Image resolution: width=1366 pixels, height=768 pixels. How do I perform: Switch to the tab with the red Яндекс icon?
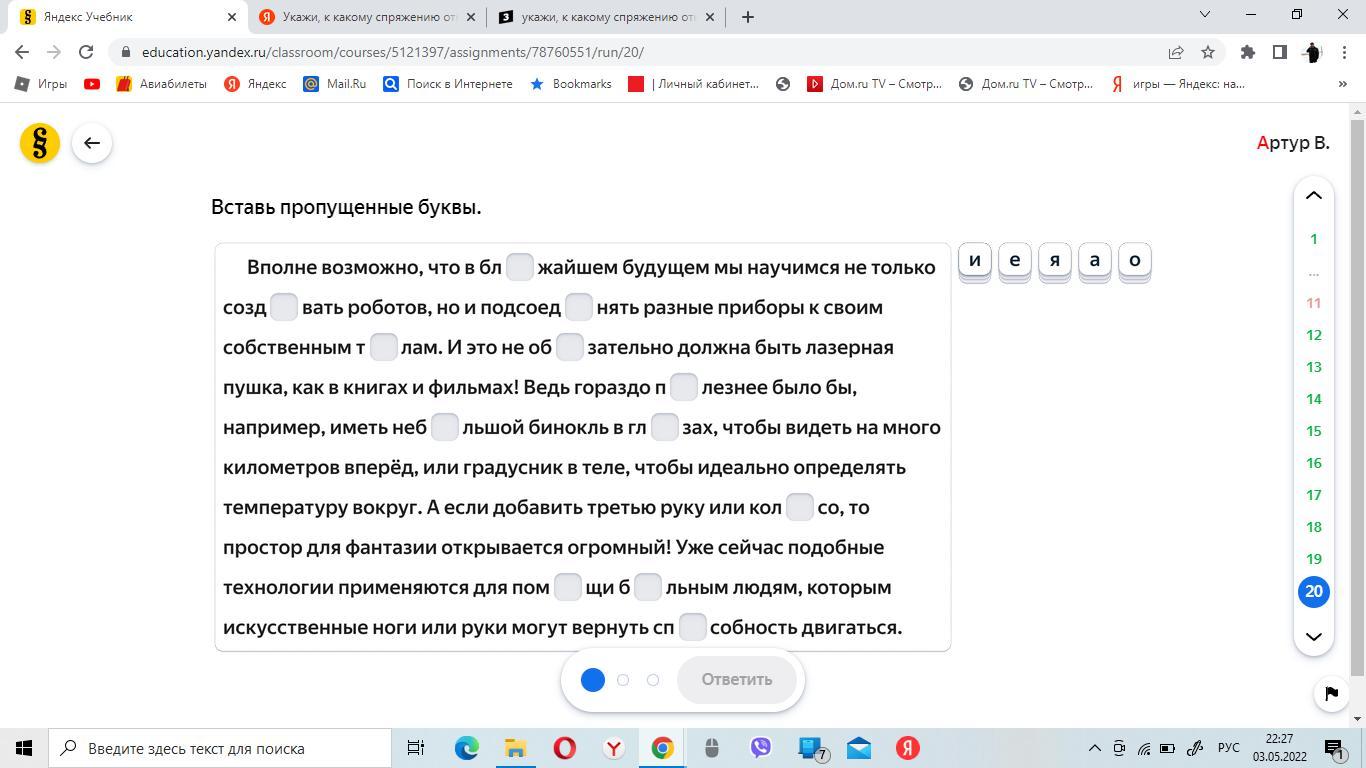(366, 17)
